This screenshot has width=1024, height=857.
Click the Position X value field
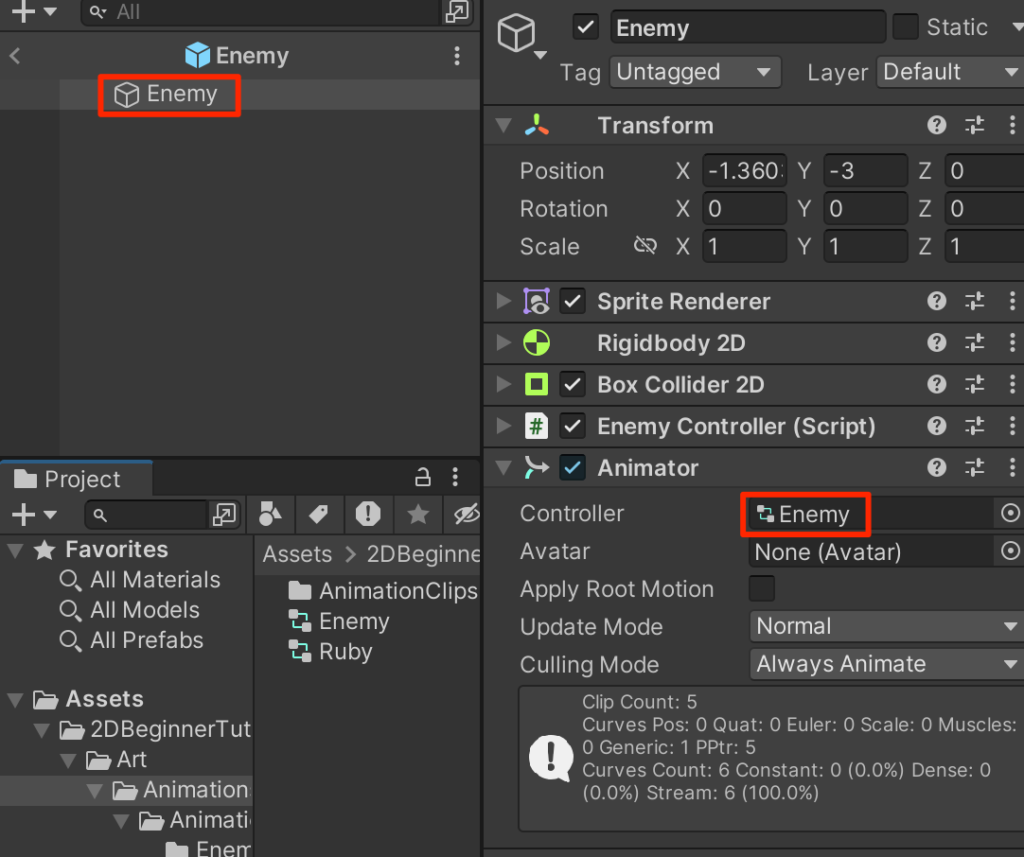(744, 171)
